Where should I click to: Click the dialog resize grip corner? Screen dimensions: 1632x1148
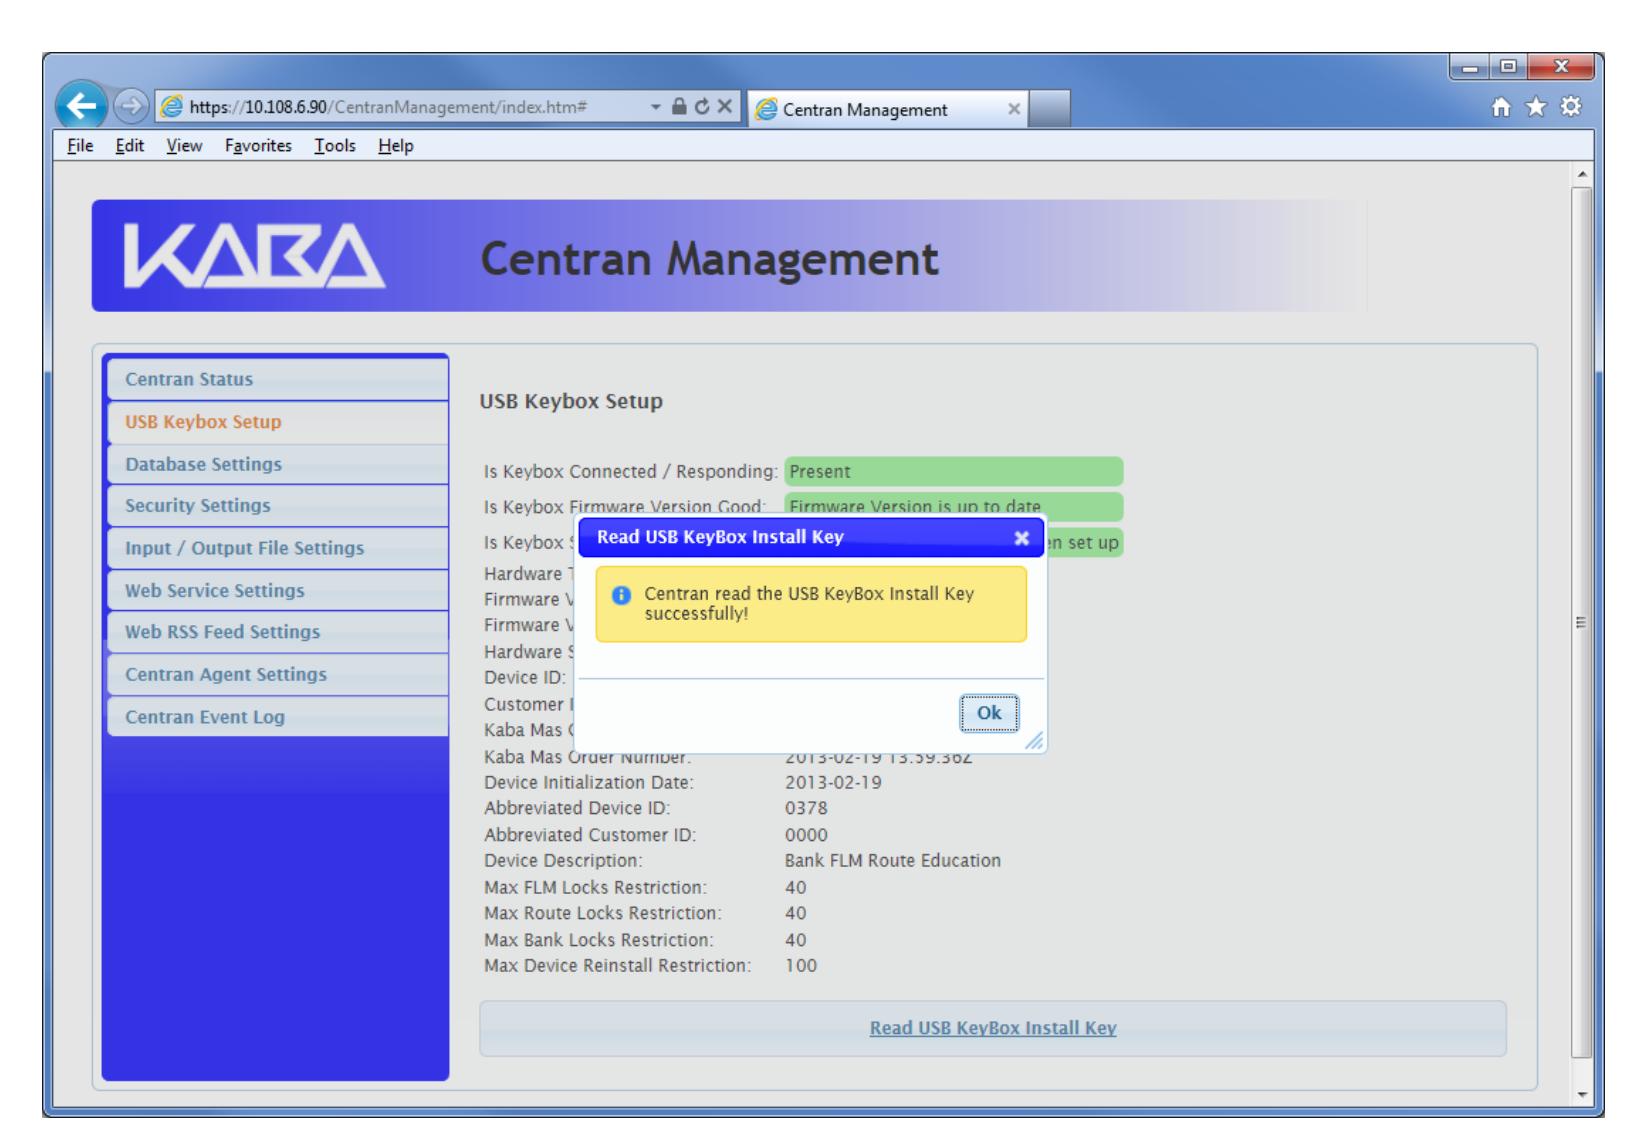point(1035,741)
